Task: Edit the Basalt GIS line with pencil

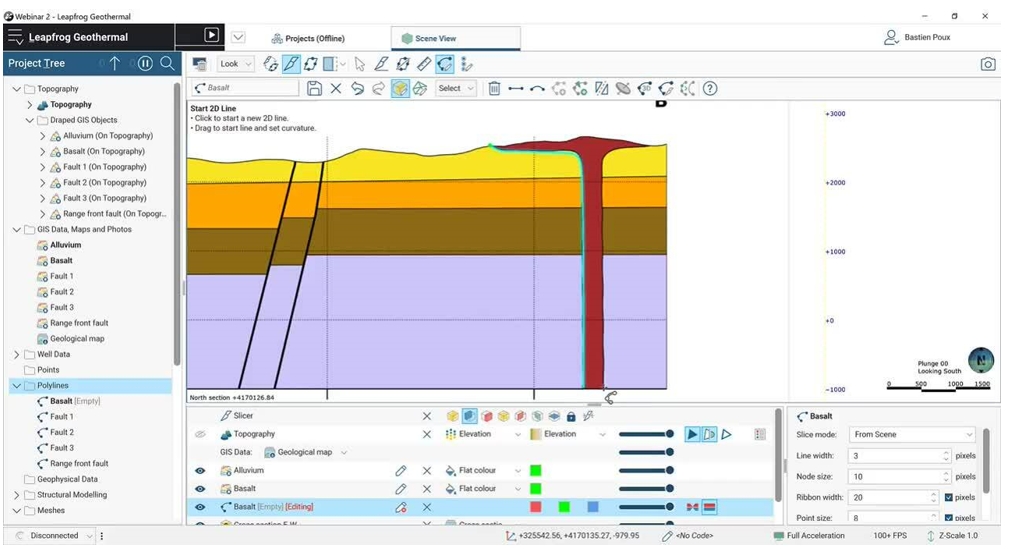Action: (x=401, y=488)
